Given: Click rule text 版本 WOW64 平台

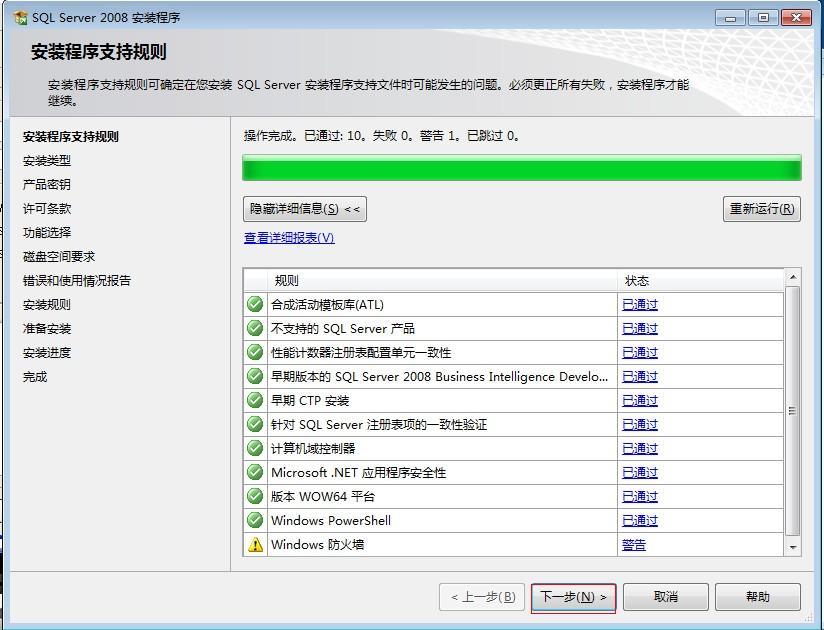Looking at the screenshot, I should point(323,497).
